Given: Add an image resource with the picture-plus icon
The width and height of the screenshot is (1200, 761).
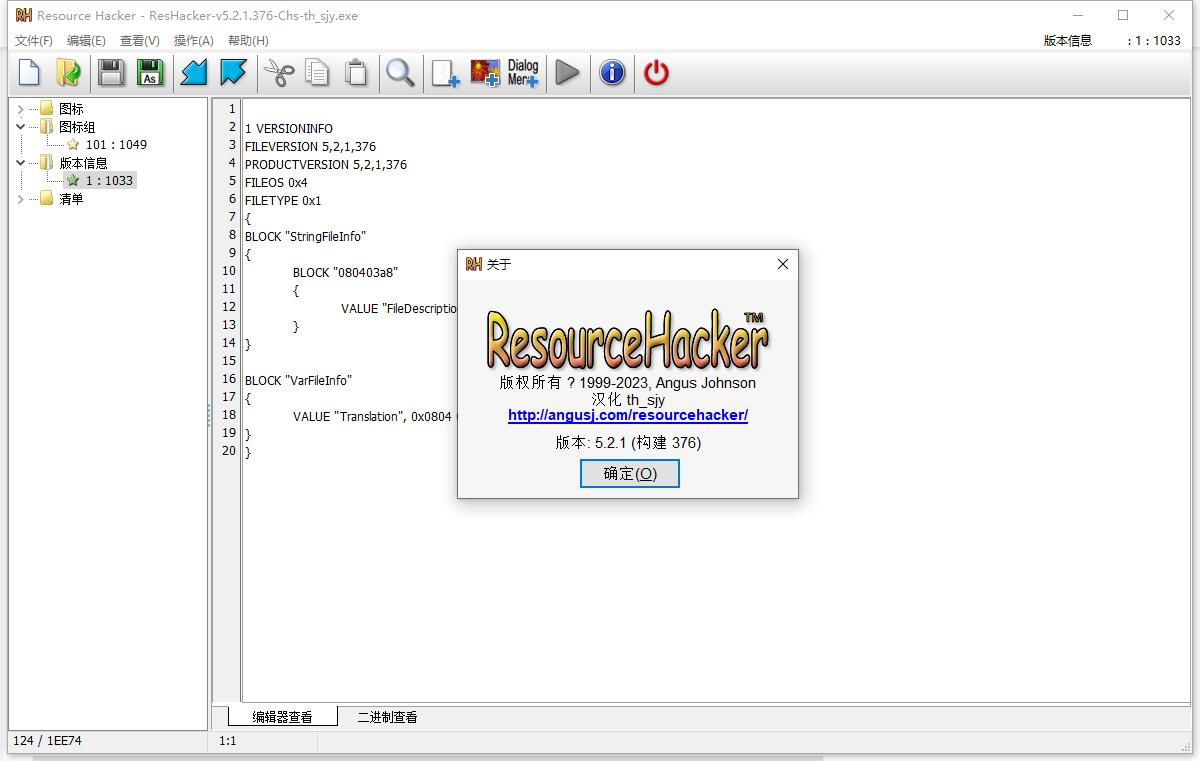Looking at the screenshot, I should [x=485, y=73].
